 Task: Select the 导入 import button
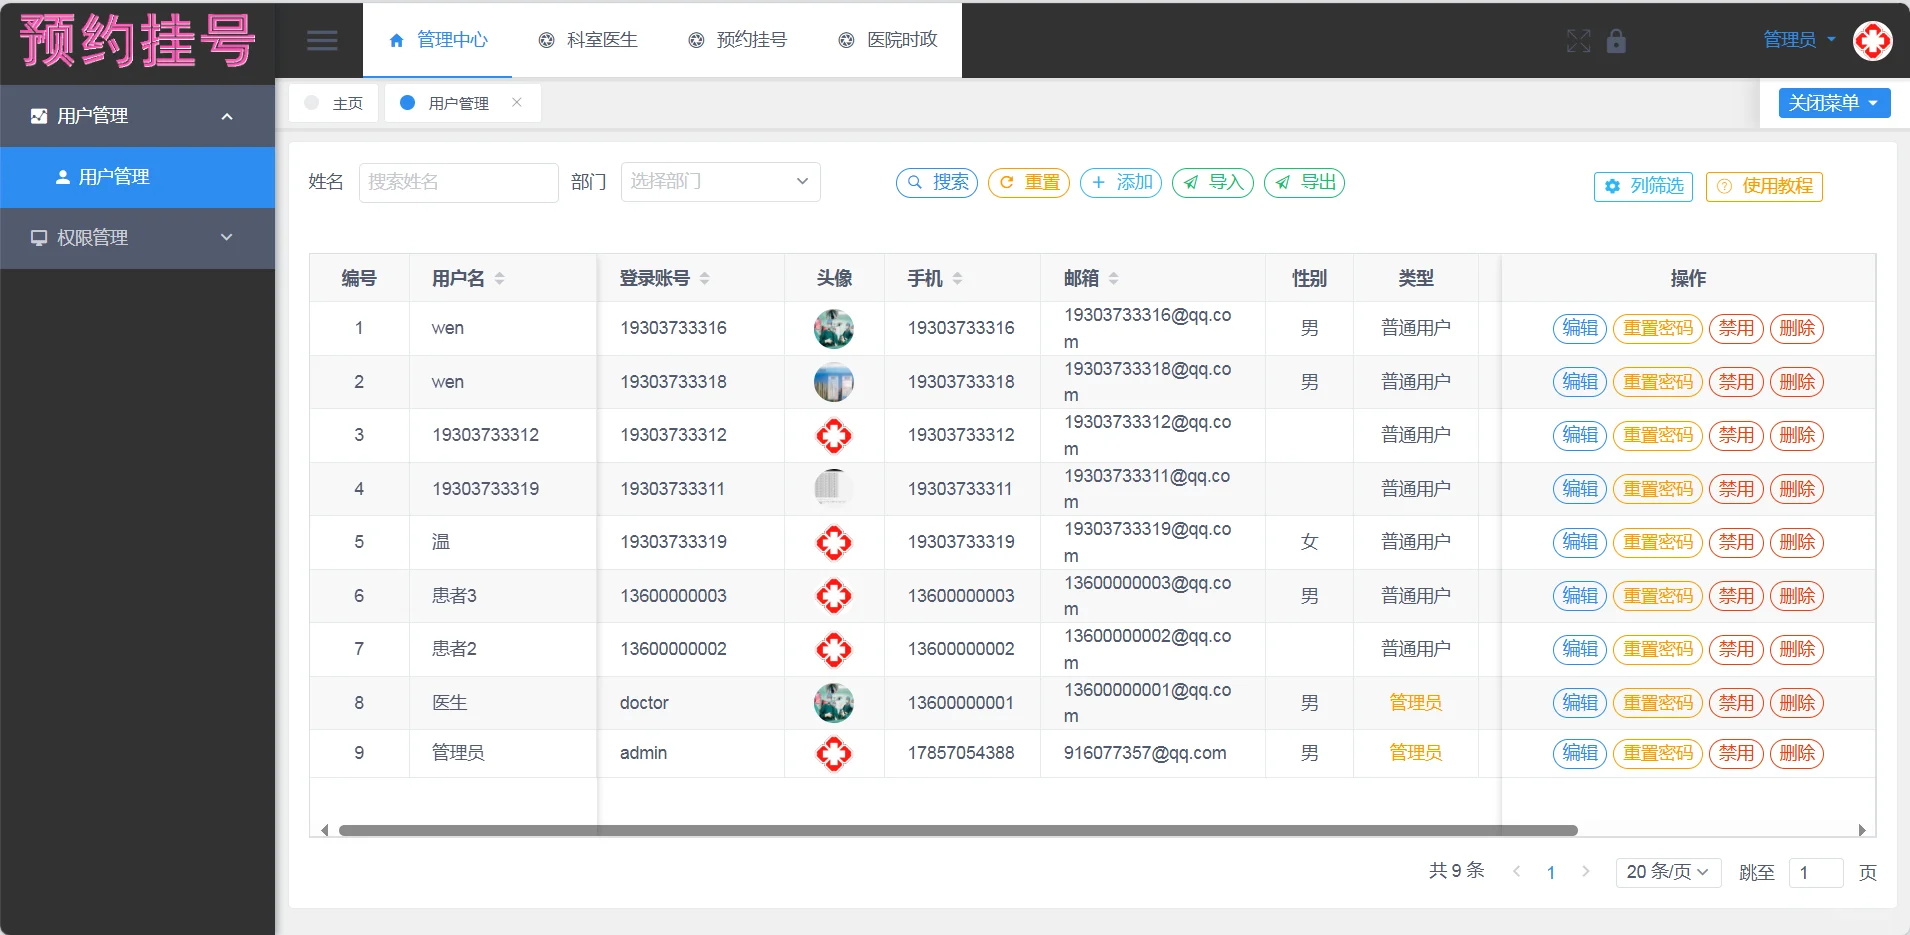click(1212, 183)
